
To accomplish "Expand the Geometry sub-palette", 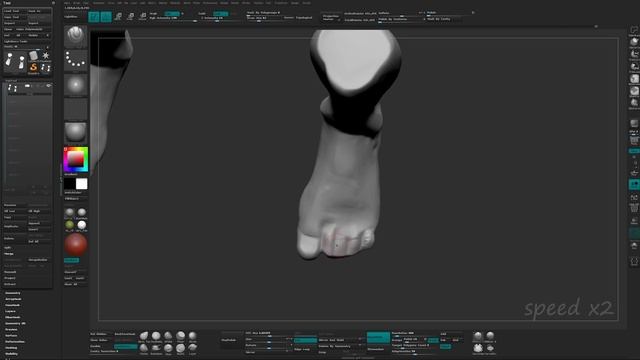I will (x=13, y=293).
